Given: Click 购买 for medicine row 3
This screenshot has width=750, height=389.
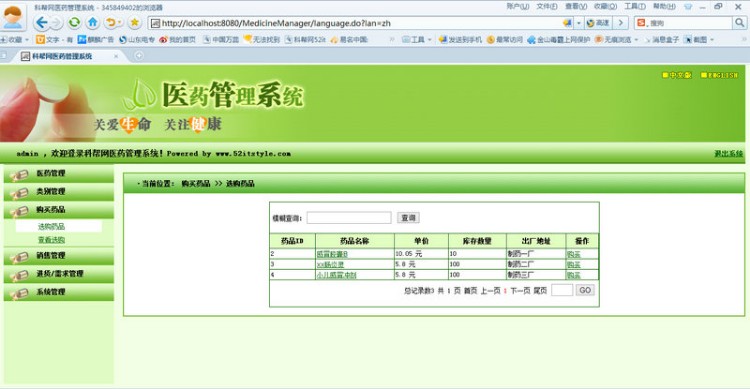Looking at the screenshot, I should [x=574, y=265].
